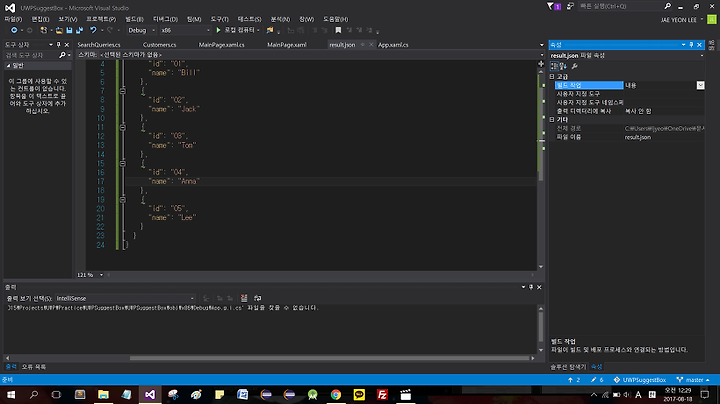The width and height of the screenshot is (720, 404).
Task: Open the properties object selector dropdown
Action: pos(701,56)
